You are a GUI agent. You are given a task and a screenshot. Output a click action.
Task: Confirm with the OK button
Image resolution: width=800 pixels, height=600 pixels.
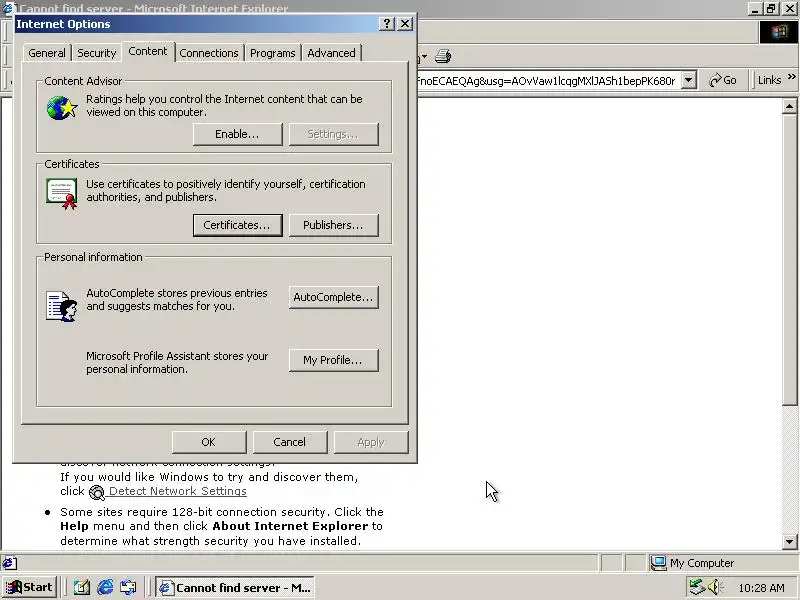[209, 442]
